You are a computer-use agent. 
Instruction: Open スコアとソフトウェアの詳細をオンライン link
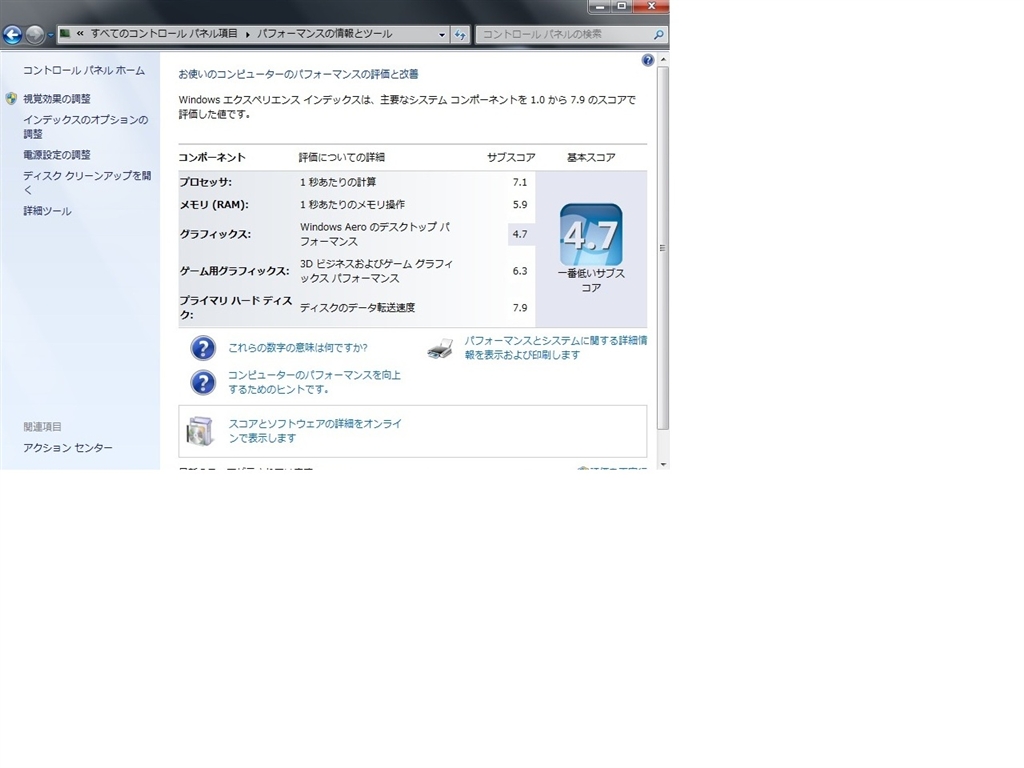coord(315,431)
